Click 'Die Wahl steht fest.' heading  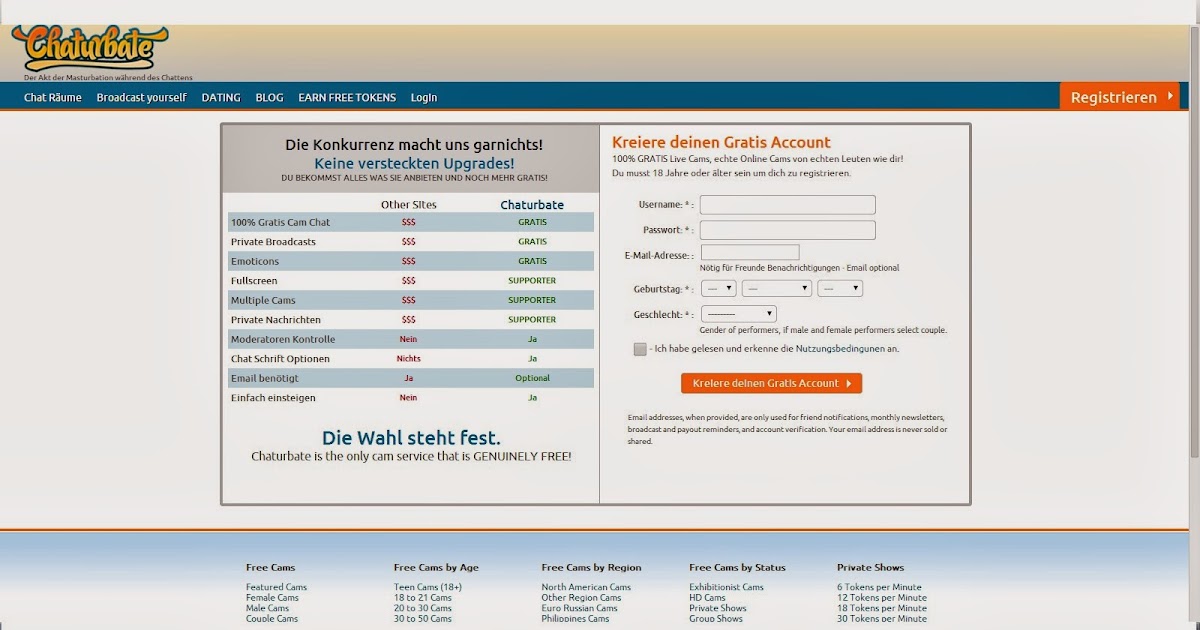coord(411,438)
